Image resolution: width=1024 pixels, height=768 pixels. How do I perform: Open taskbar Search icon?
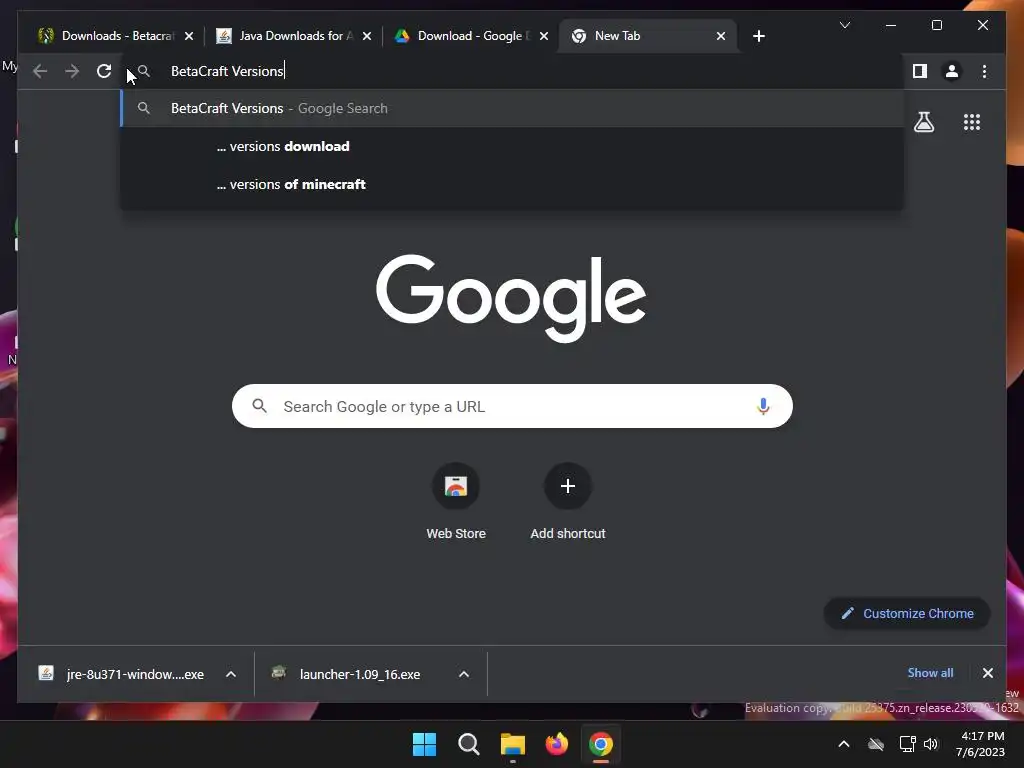(469, 744)
